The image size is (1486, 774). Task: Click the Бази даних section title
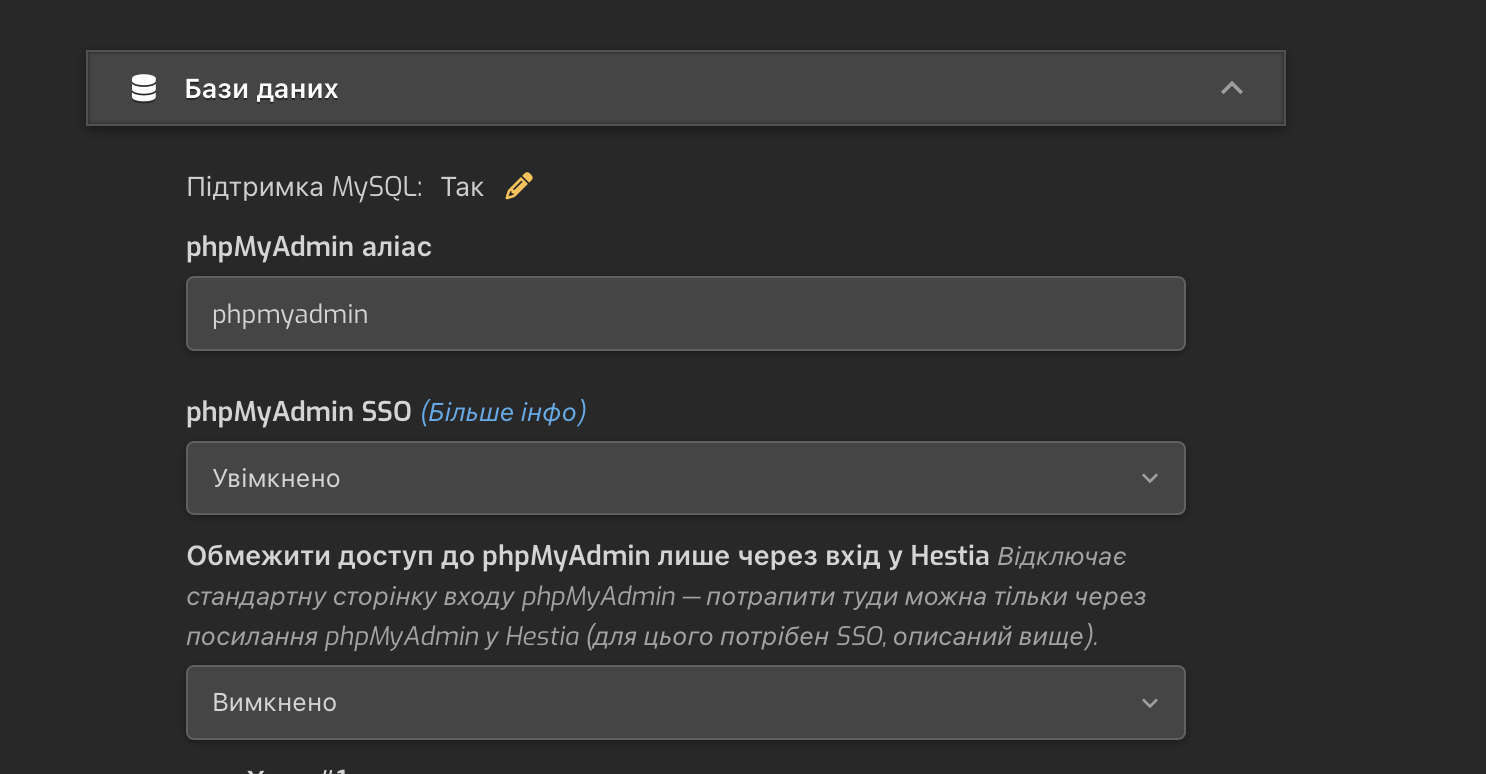pos(262,89)
